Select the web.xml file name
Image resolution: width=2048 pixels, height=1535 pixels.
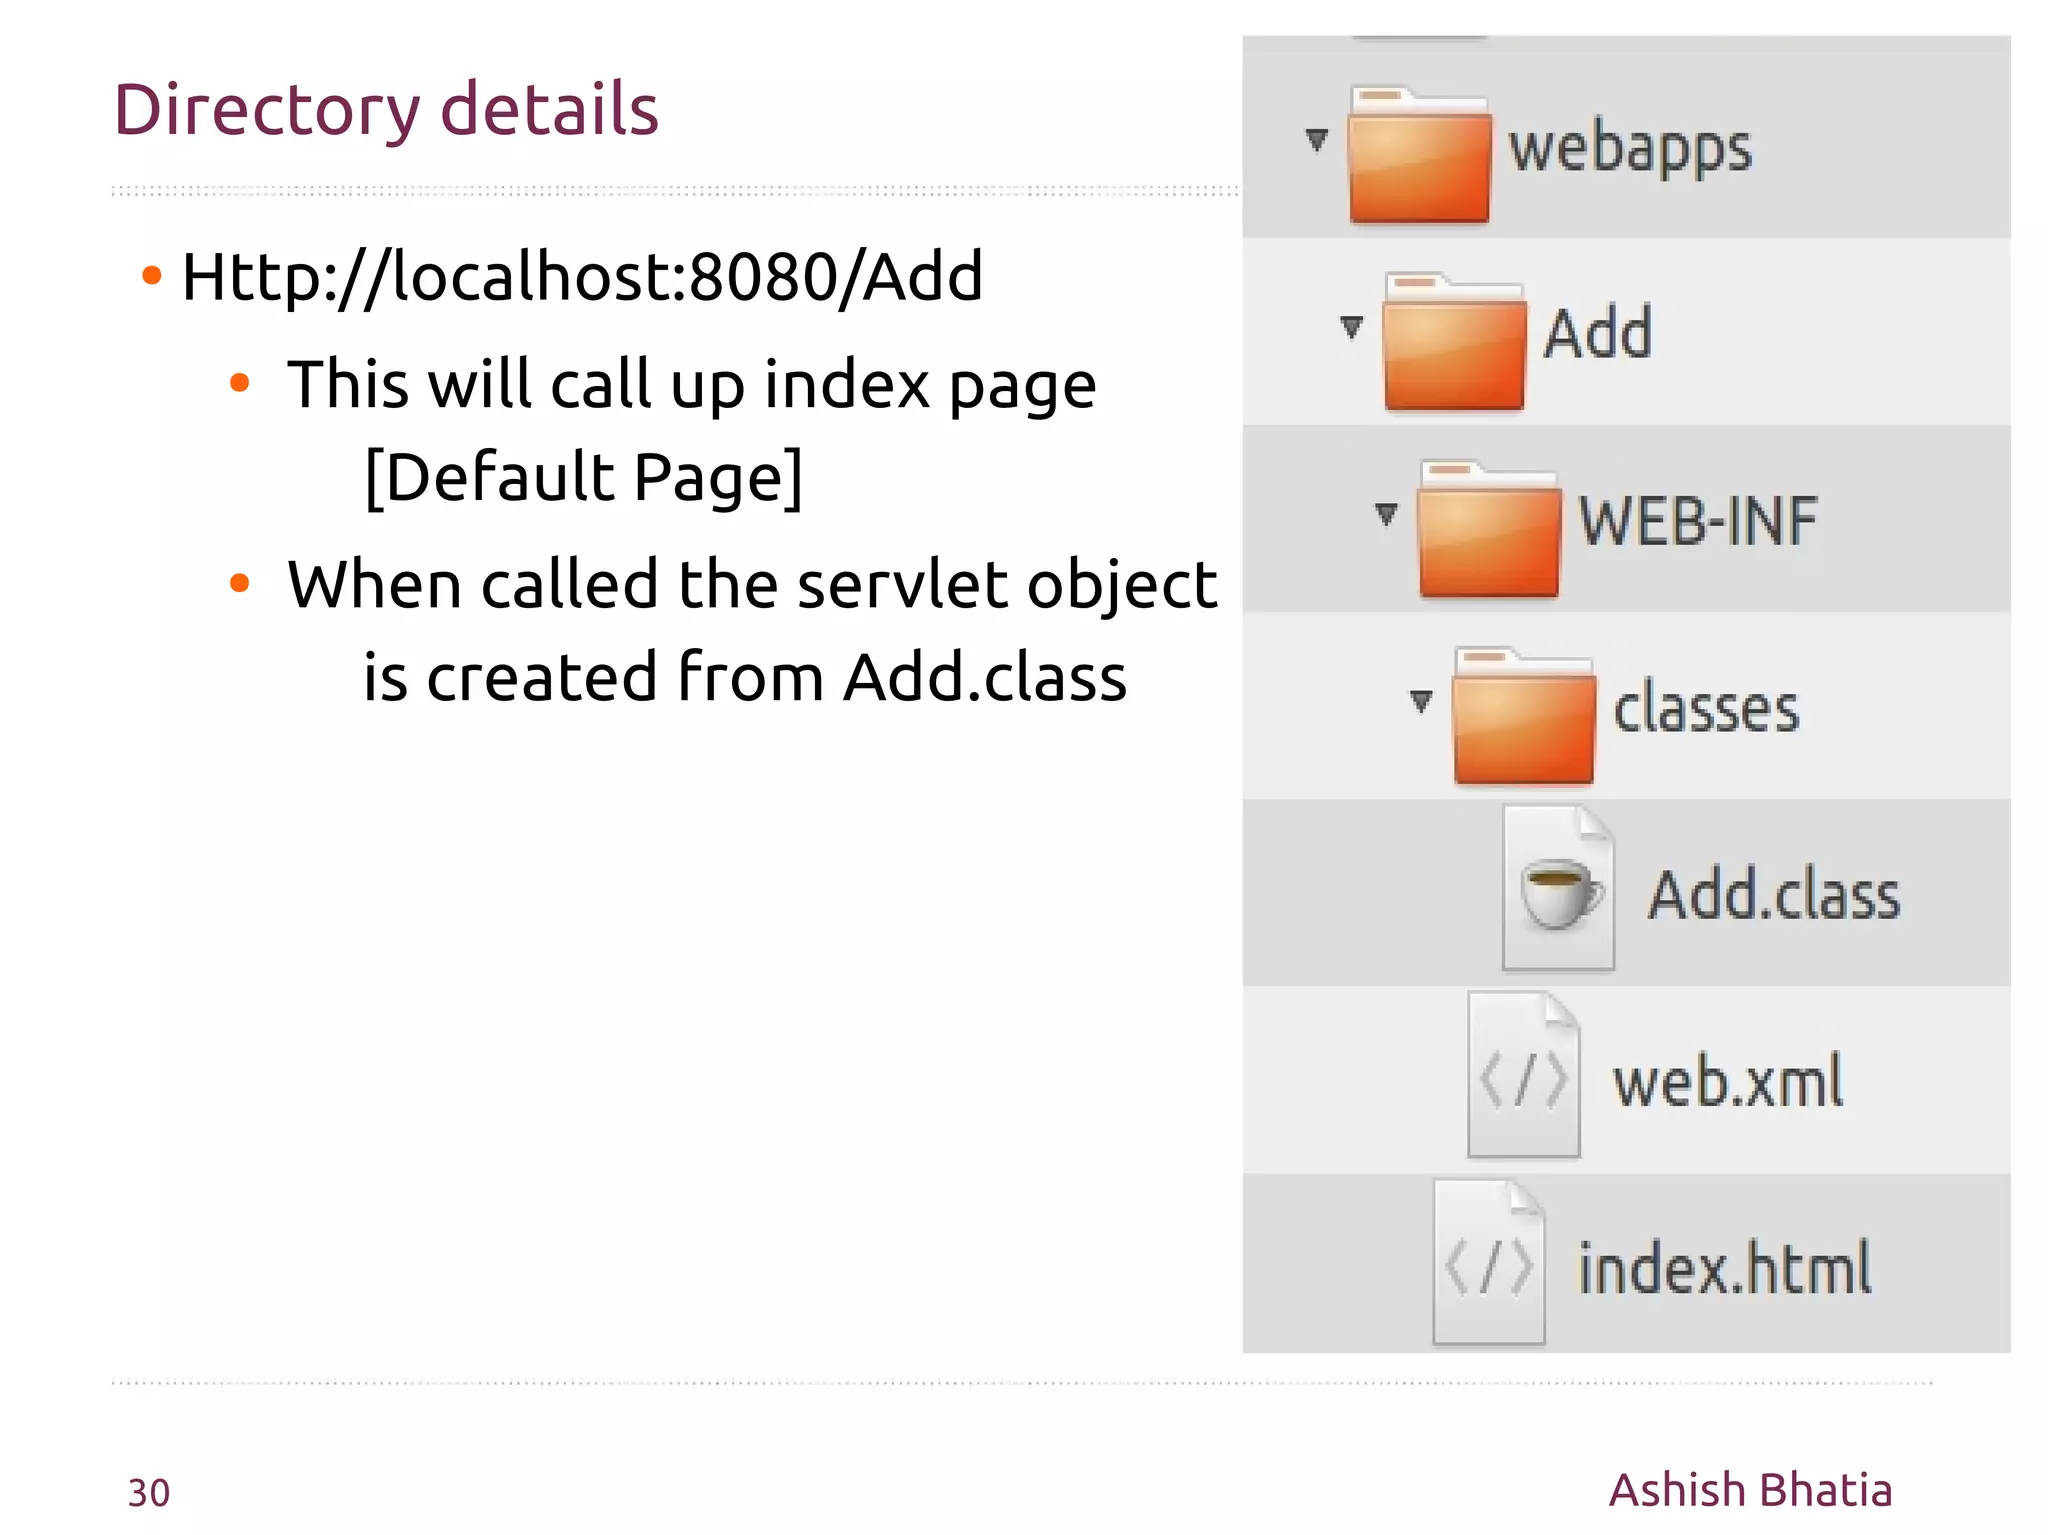(1728, 1081)
